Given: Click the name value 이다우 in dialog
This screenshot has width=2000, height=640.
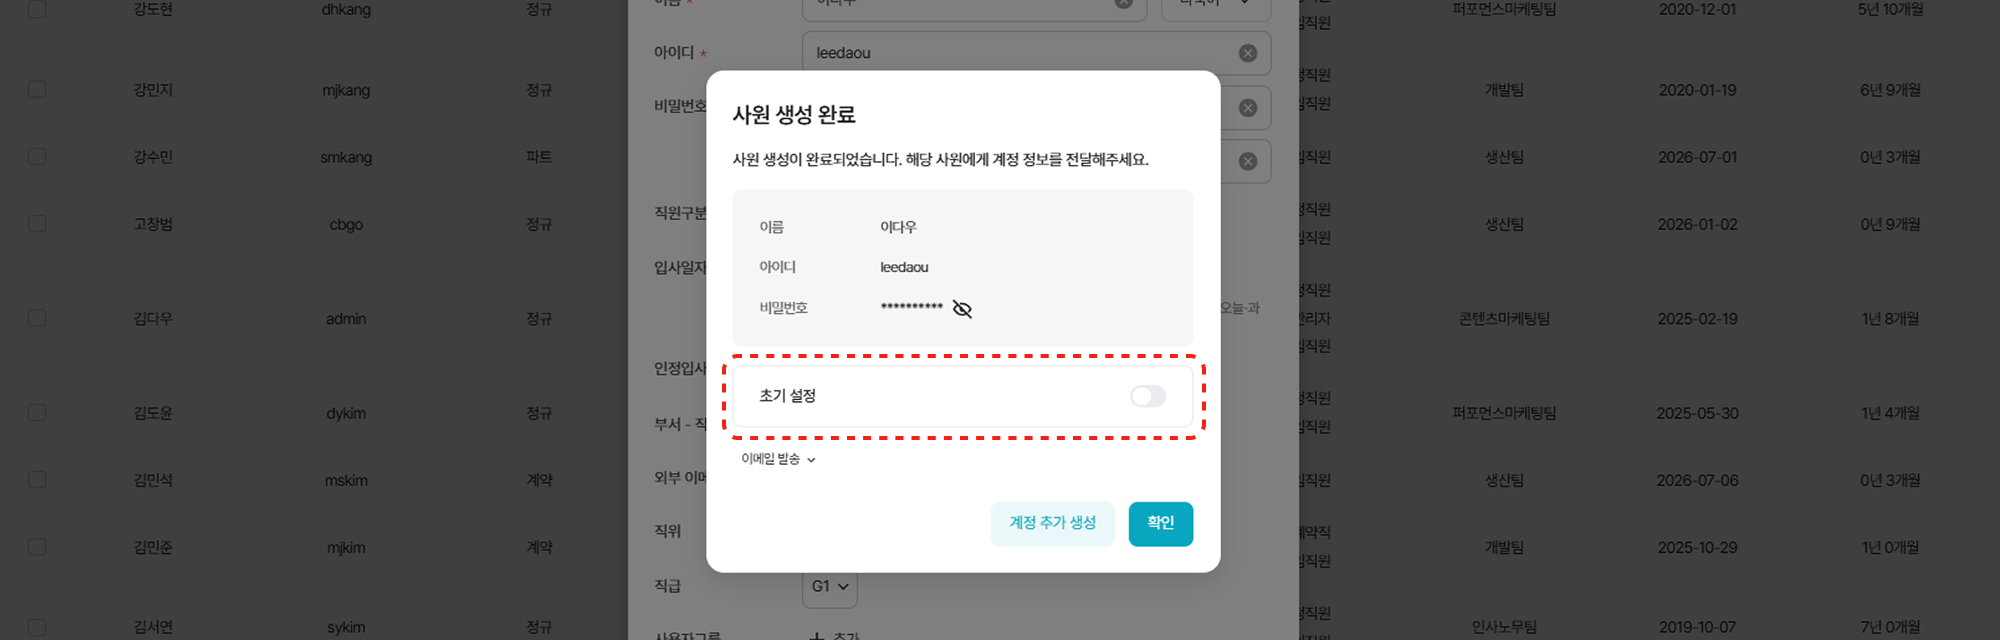Looking at the screenshot, I should point(898,227).
